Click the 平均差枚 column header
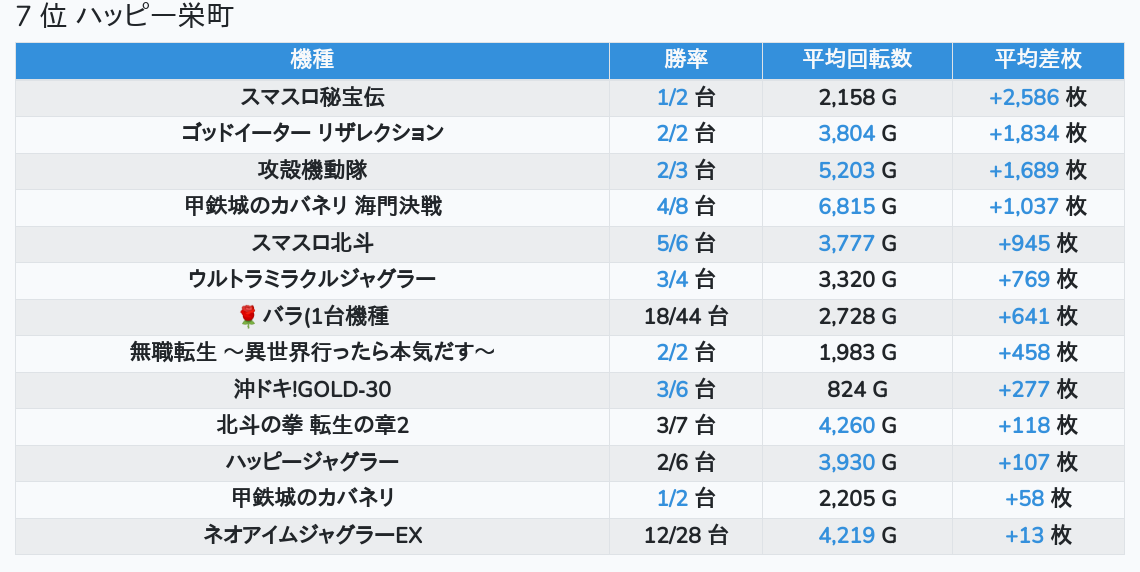Screen dimensions: 1140x572 click(x=1038, y=59)
